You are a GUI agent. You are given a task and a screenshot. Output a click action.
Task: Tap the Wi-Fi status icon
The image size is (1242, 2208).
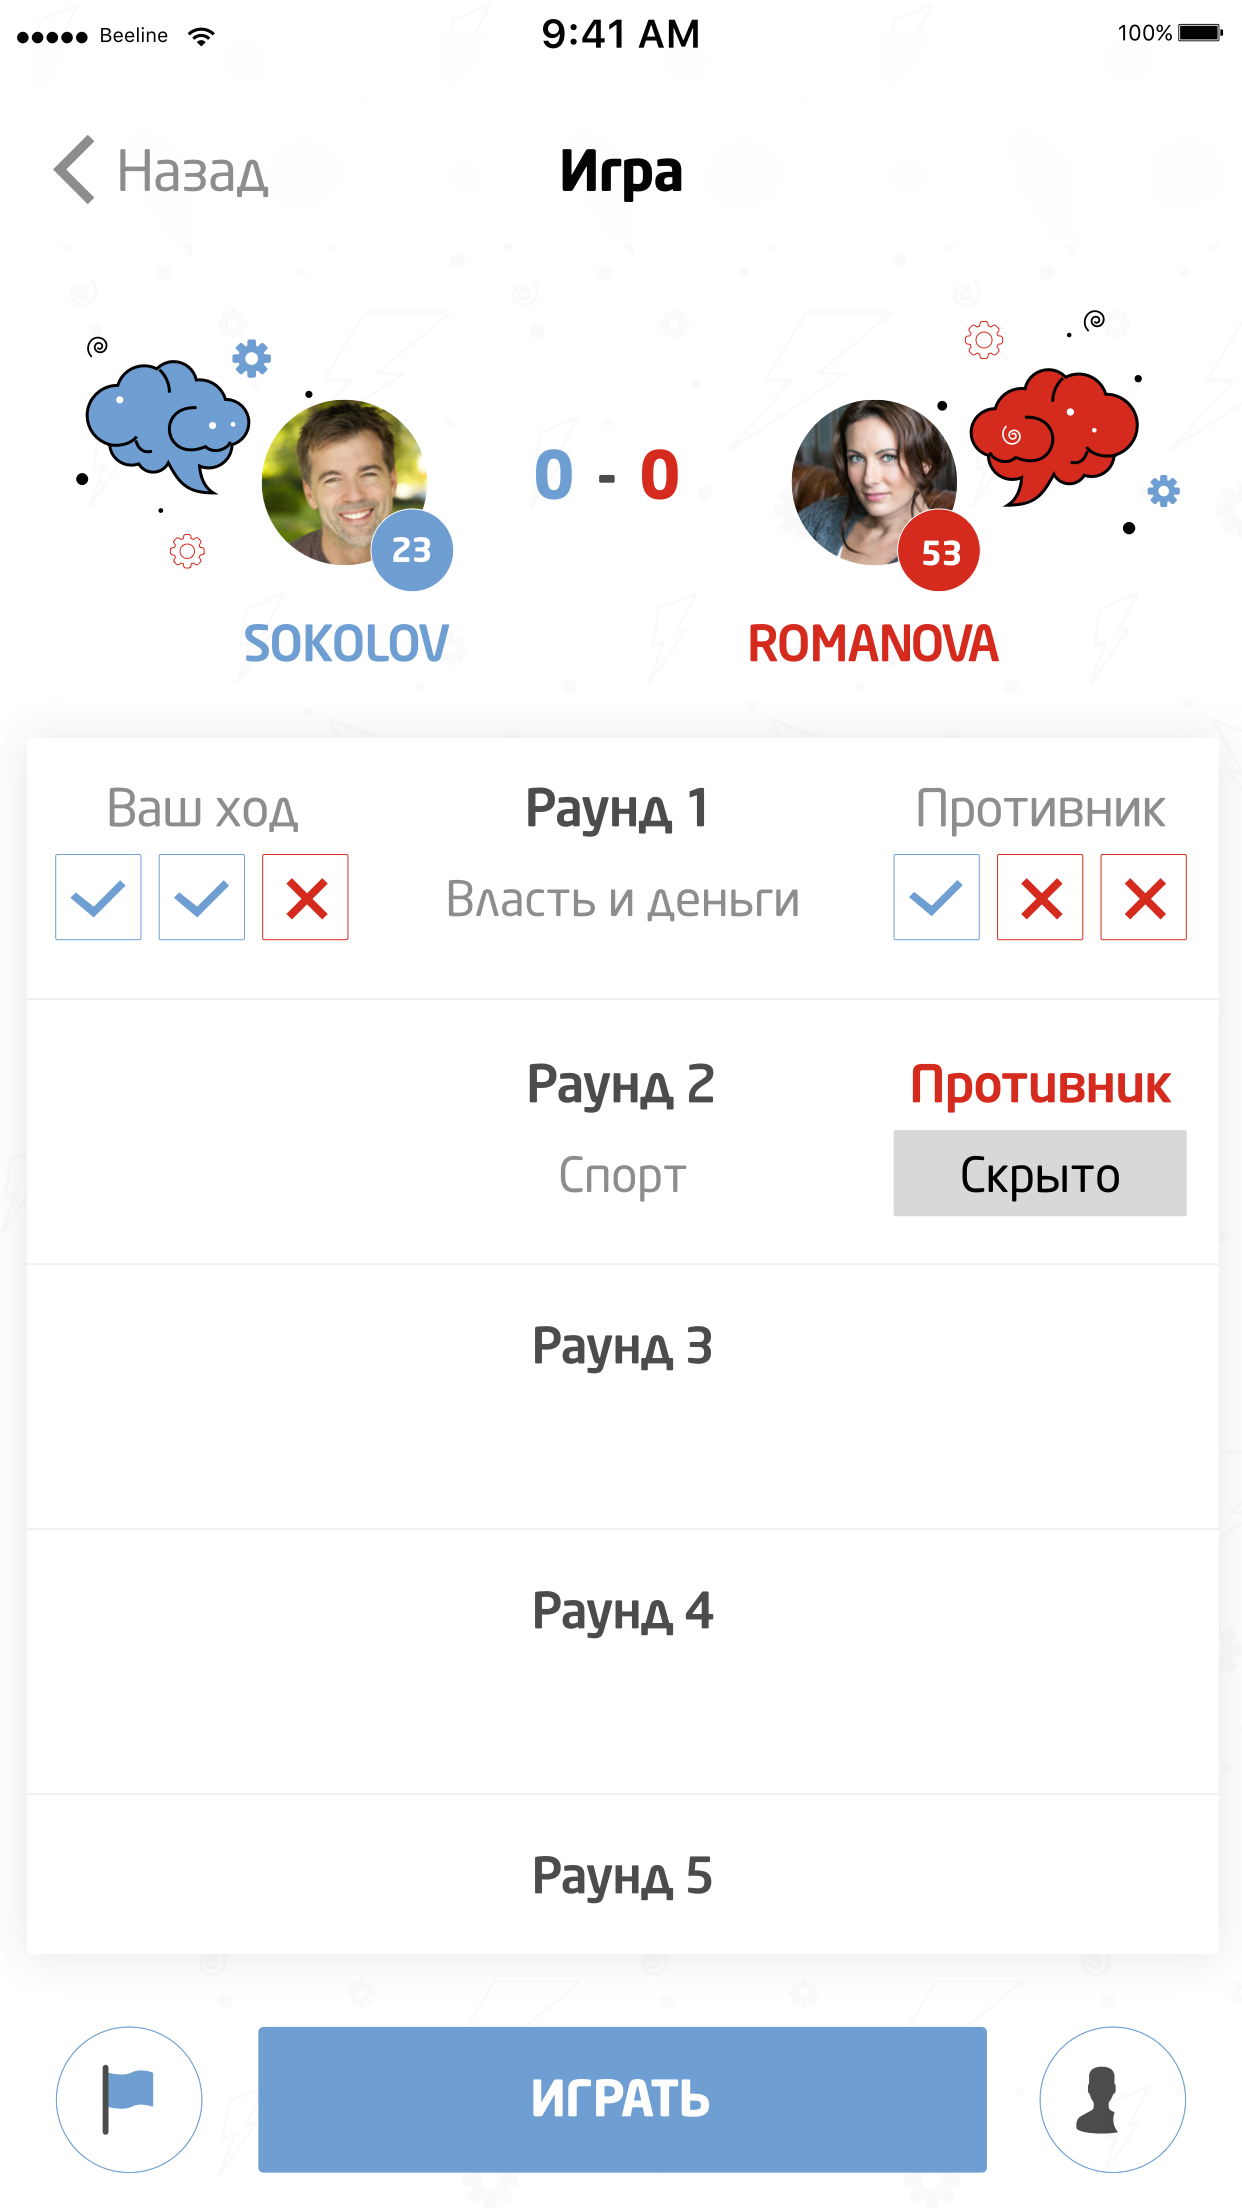click(x=202, y=36)
